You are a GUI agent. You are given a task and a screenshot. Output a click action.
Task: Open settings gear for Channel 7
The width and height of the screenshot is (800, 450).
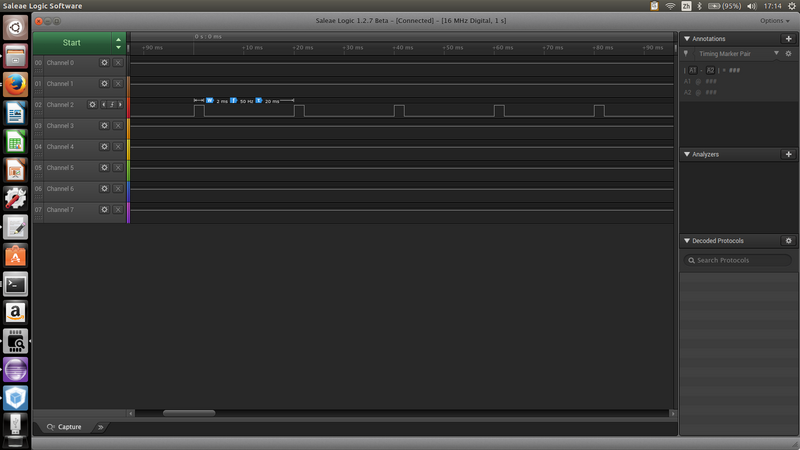[x=104, y=210]
